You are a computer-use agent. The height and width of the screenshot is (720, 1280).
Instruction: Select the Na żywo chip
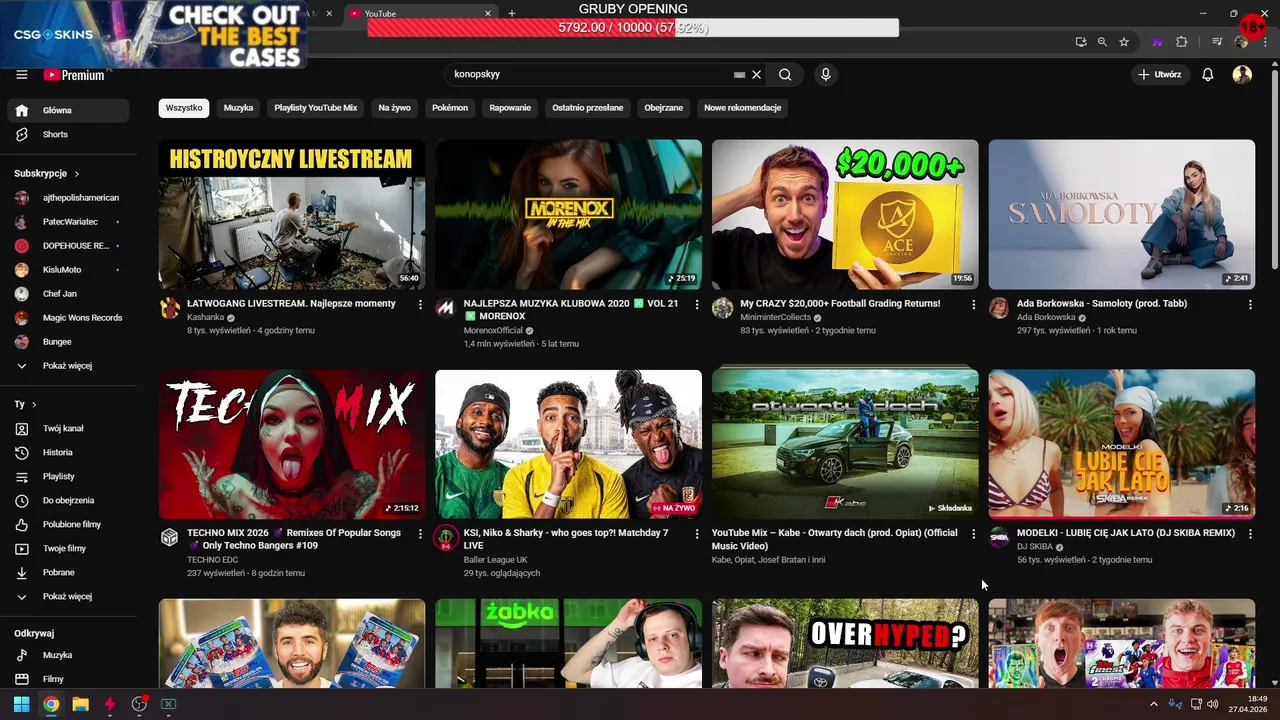click(394, 108)
